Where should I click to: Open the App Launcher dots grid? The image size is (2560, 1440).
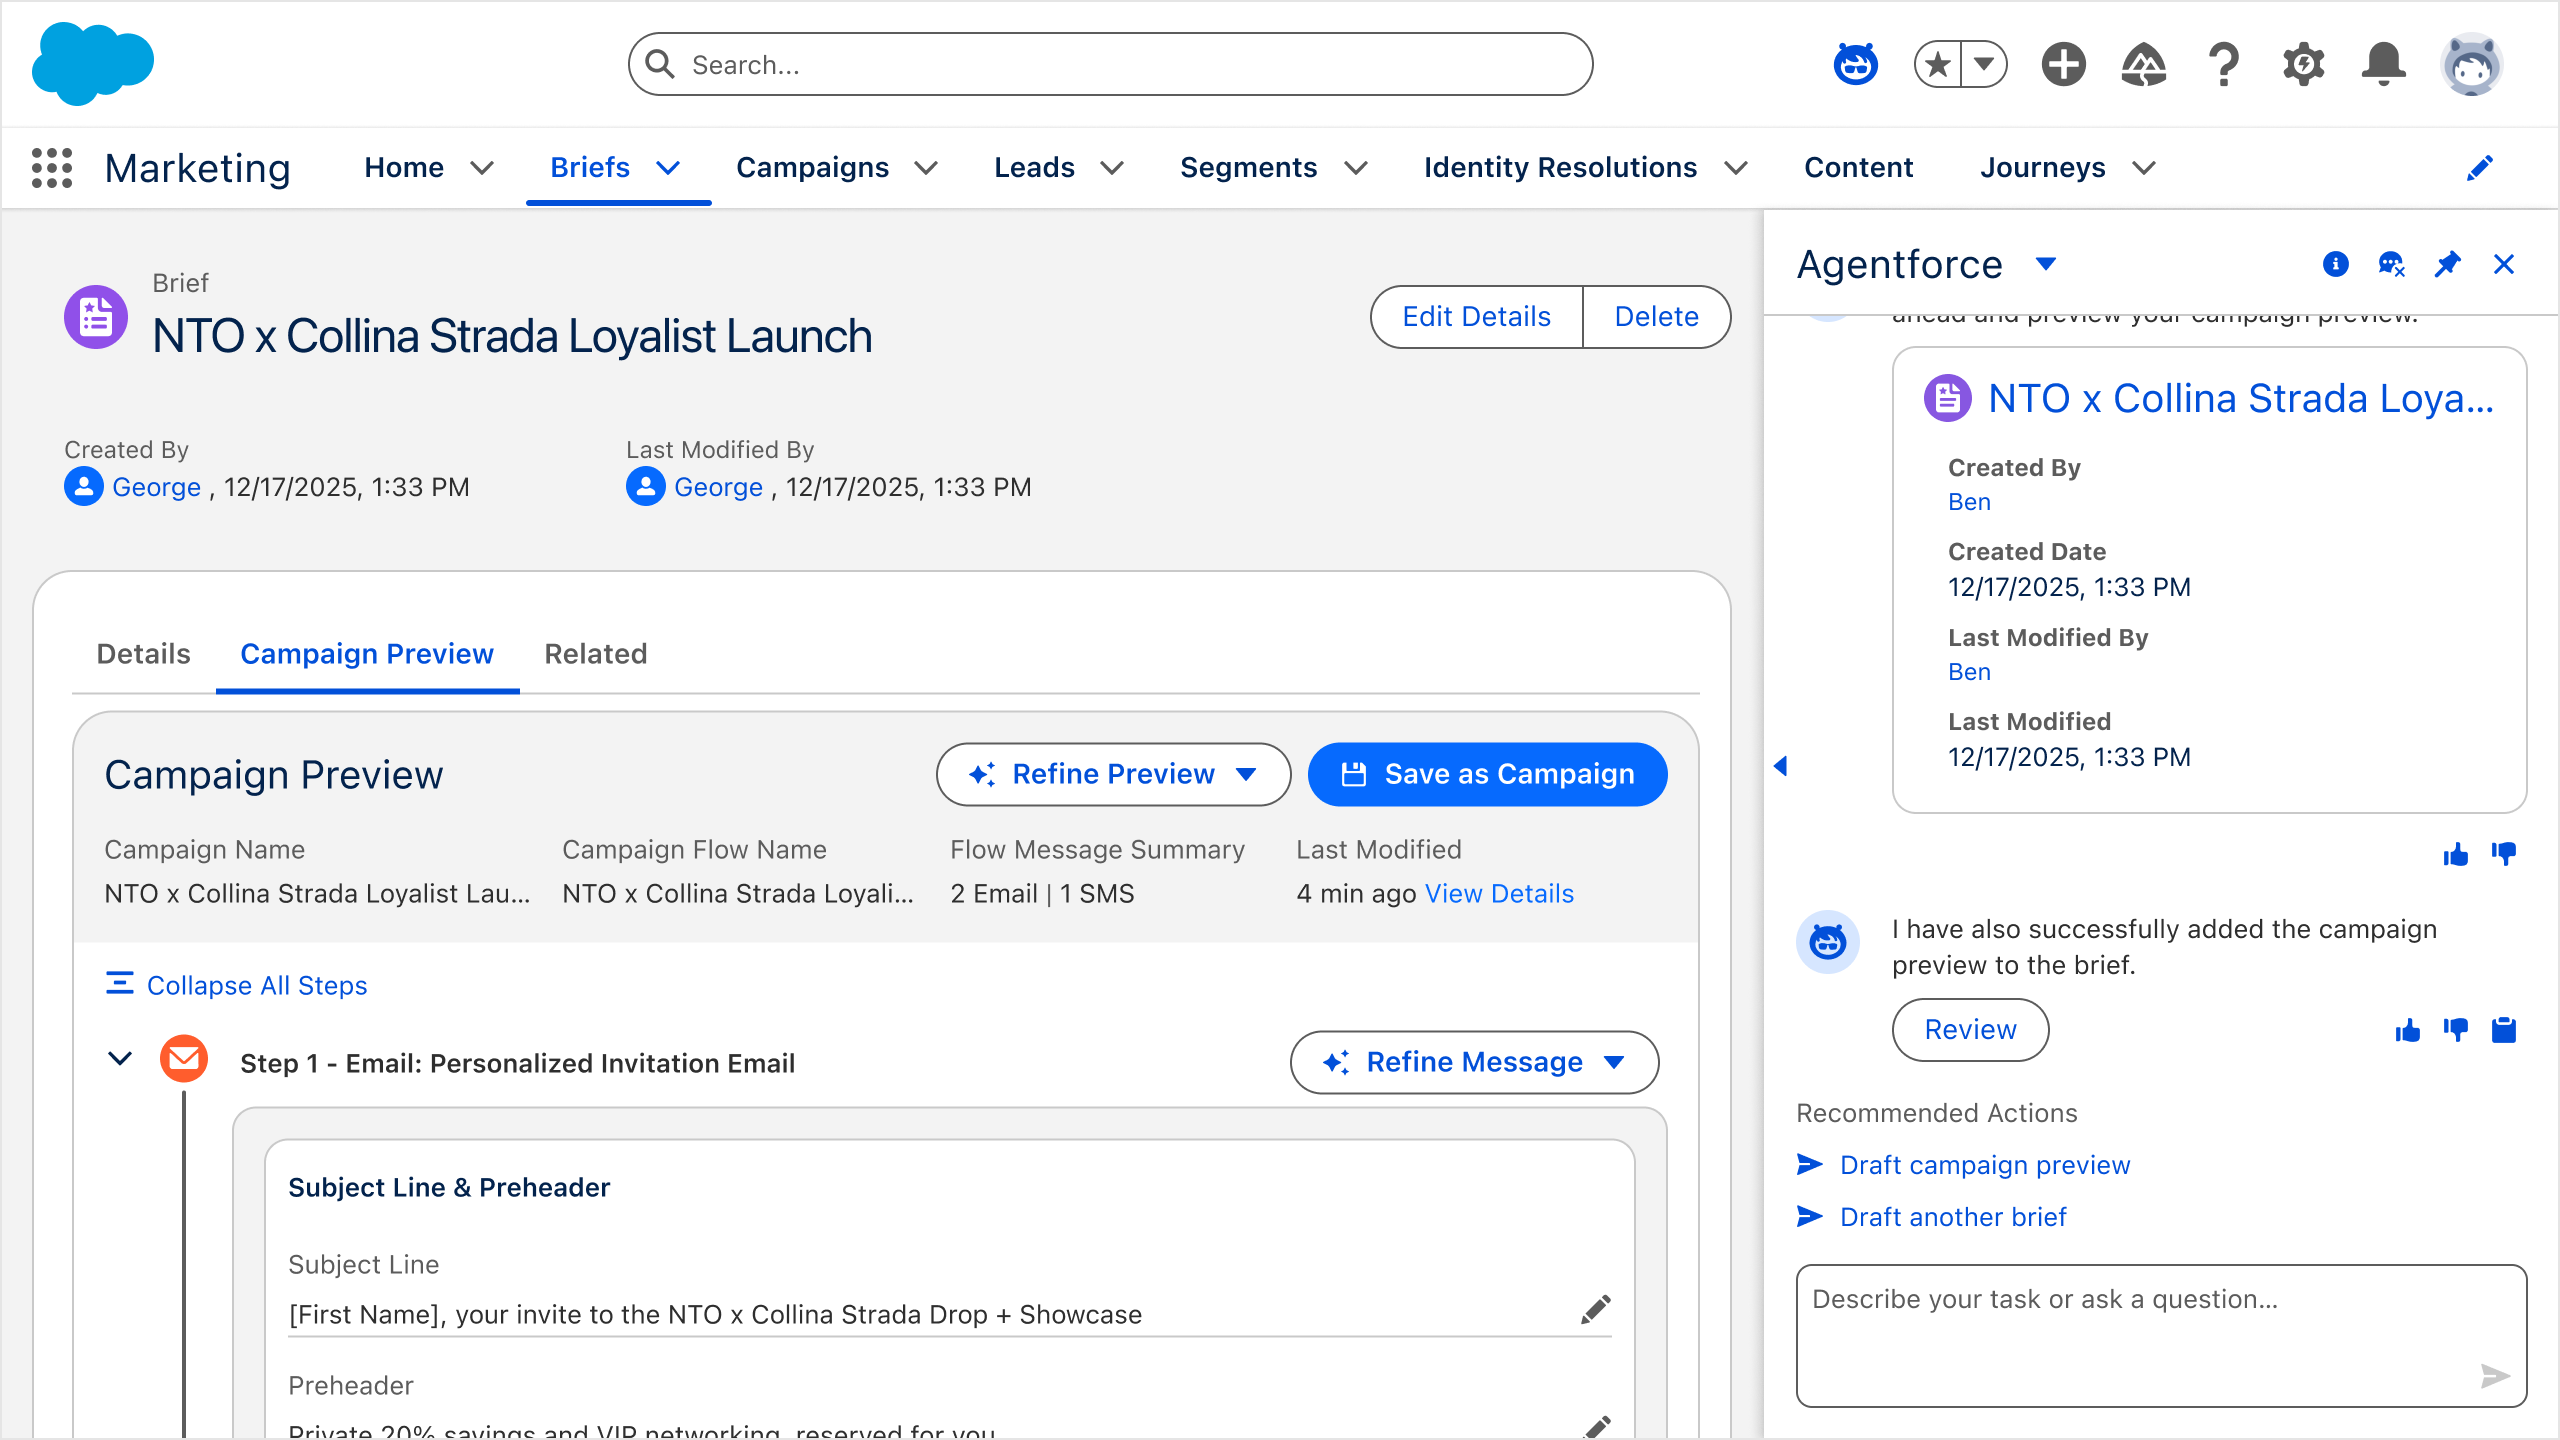point(52,168)
